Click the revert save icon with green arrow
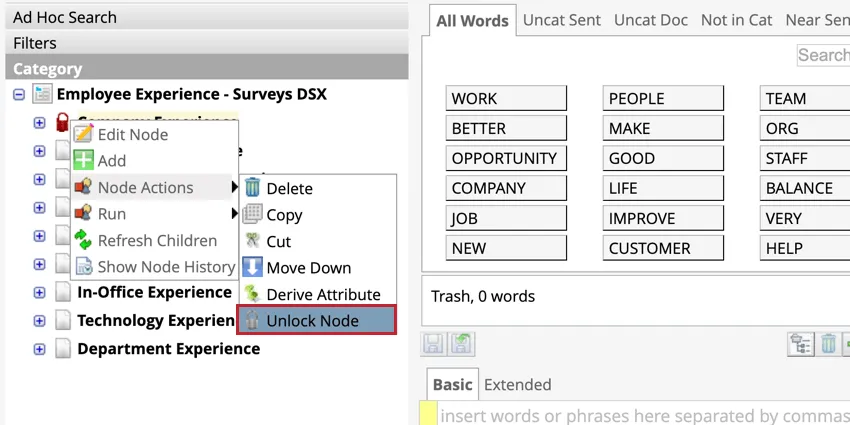Screen dimensions: 850x425 (x=460, y=344)
